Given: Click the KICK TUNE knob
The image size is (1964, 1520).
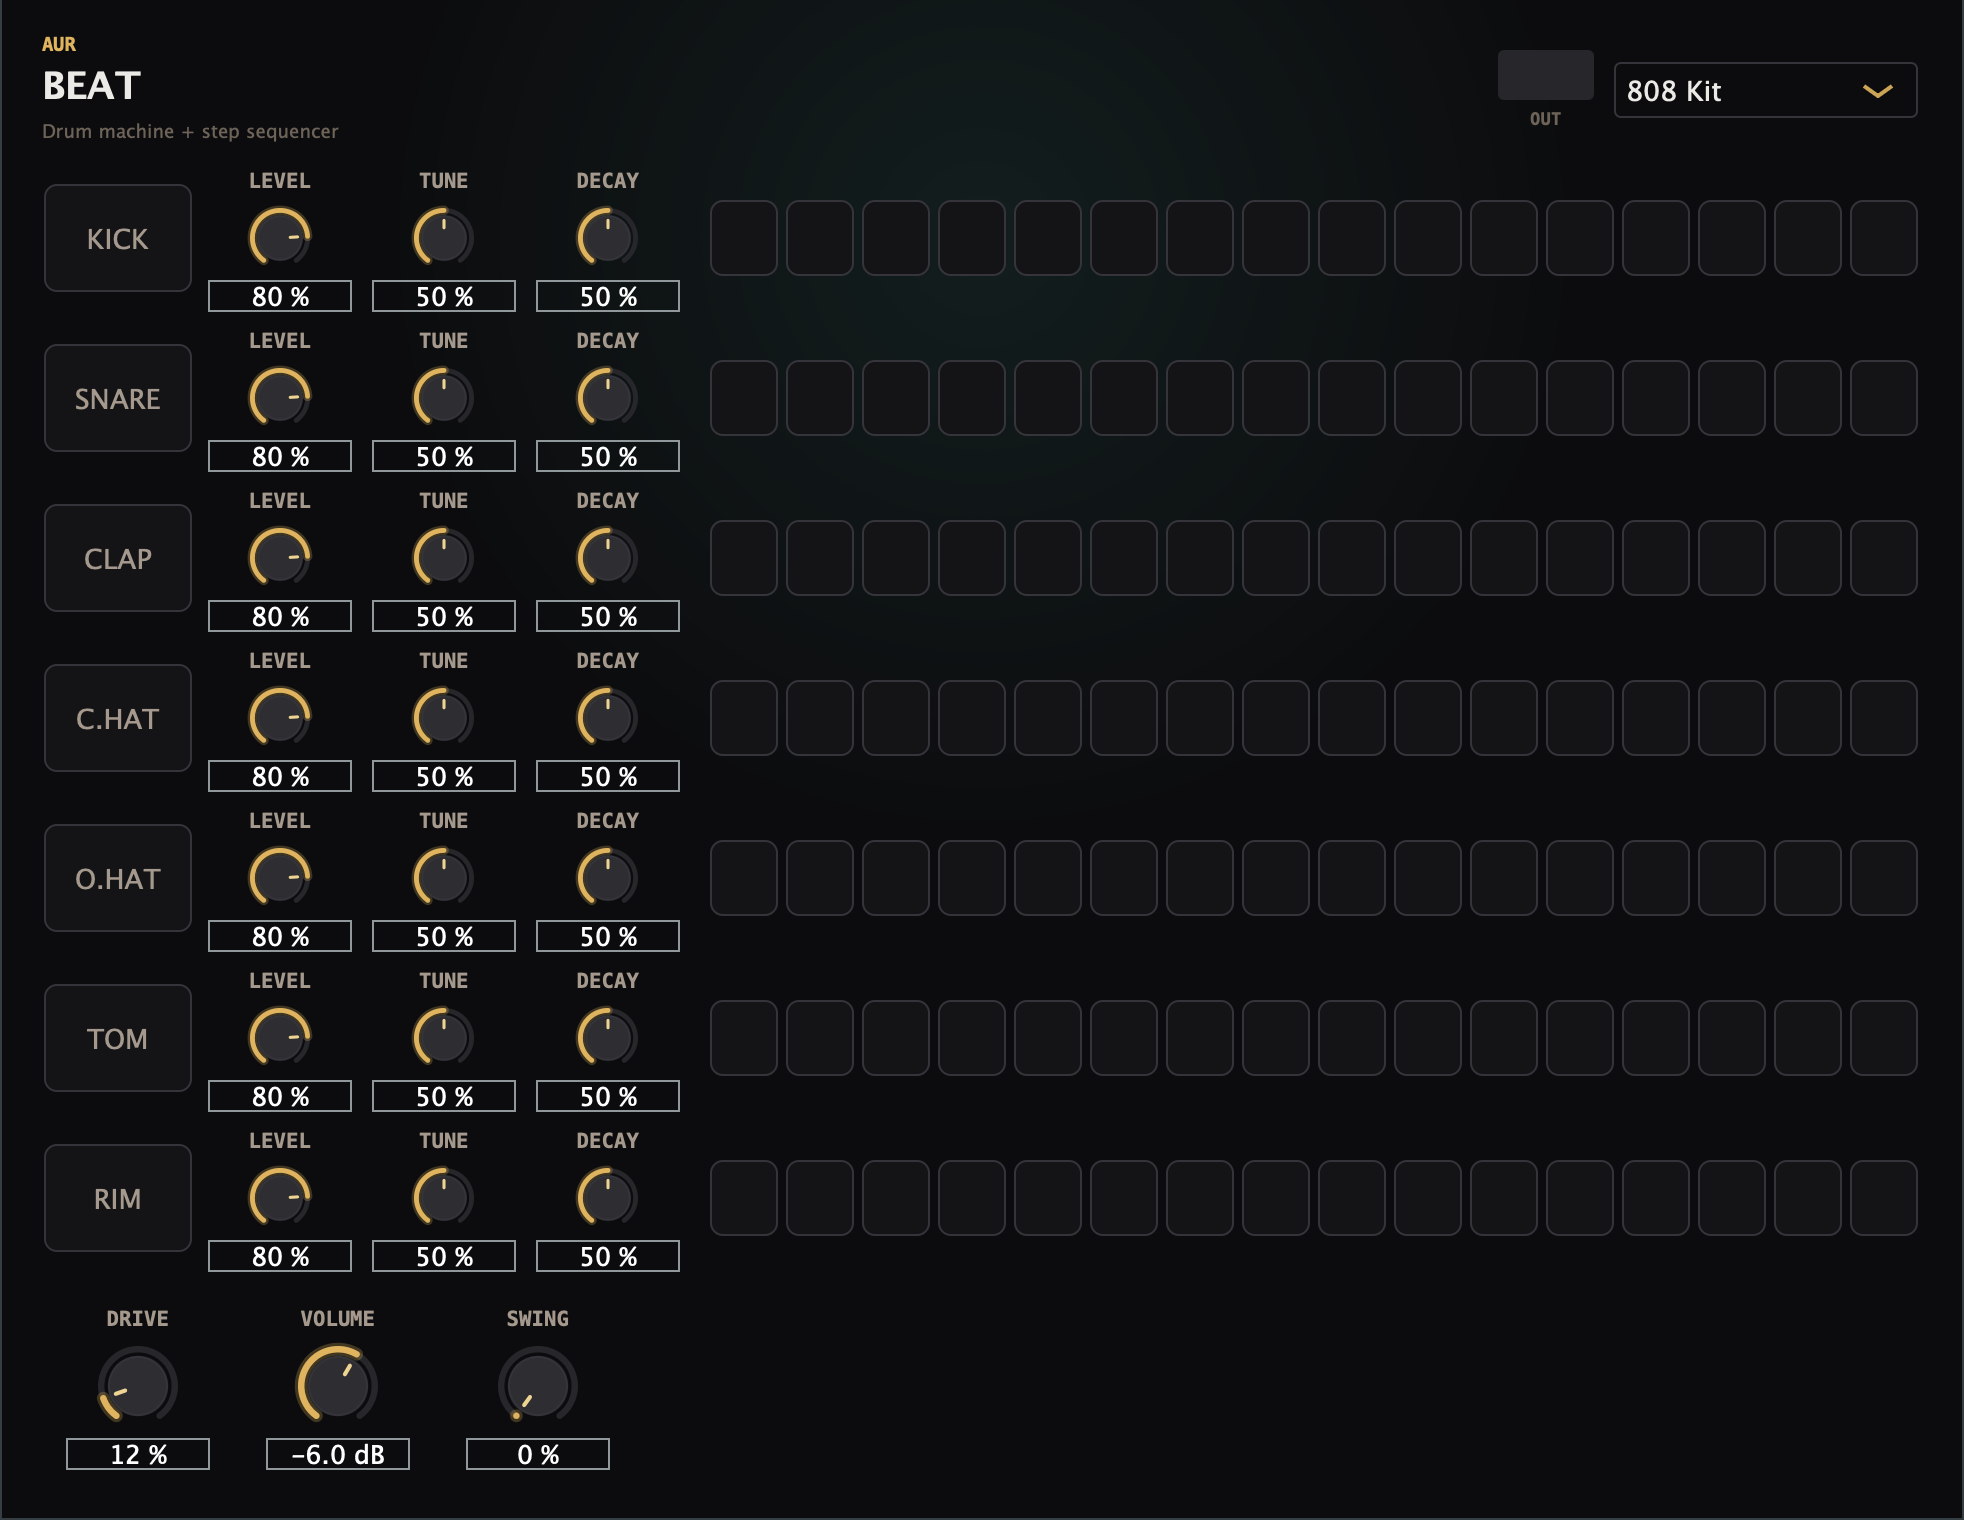Looking at the screenshot, I should (444, 237).
